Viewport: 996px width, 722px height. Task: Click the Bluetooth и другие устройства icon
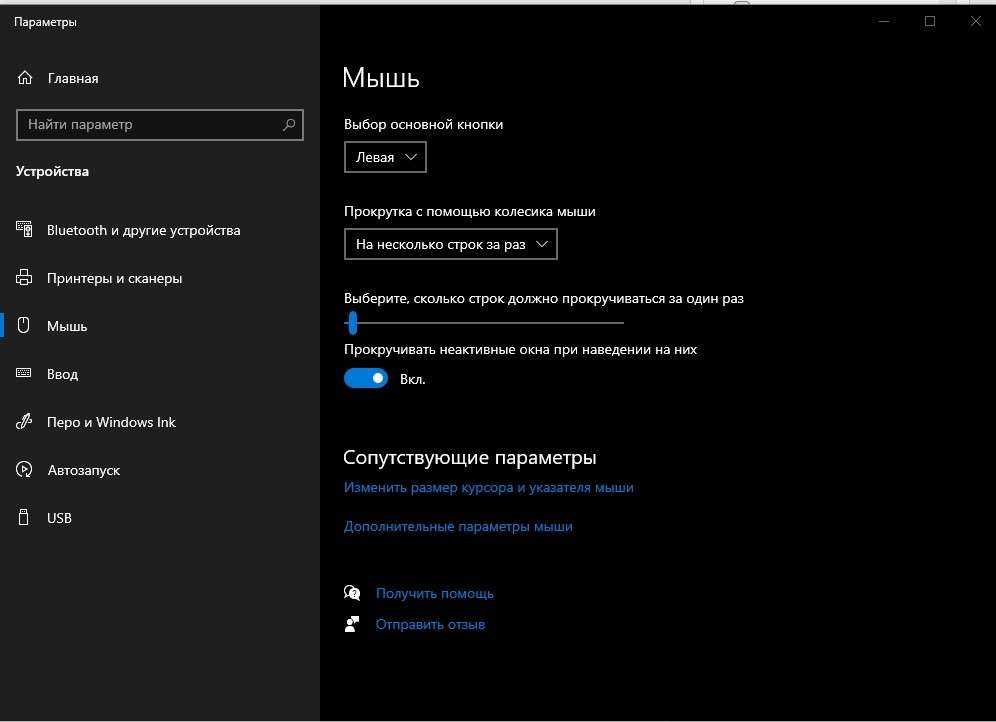pyautogui.click(x=25, y=230)
